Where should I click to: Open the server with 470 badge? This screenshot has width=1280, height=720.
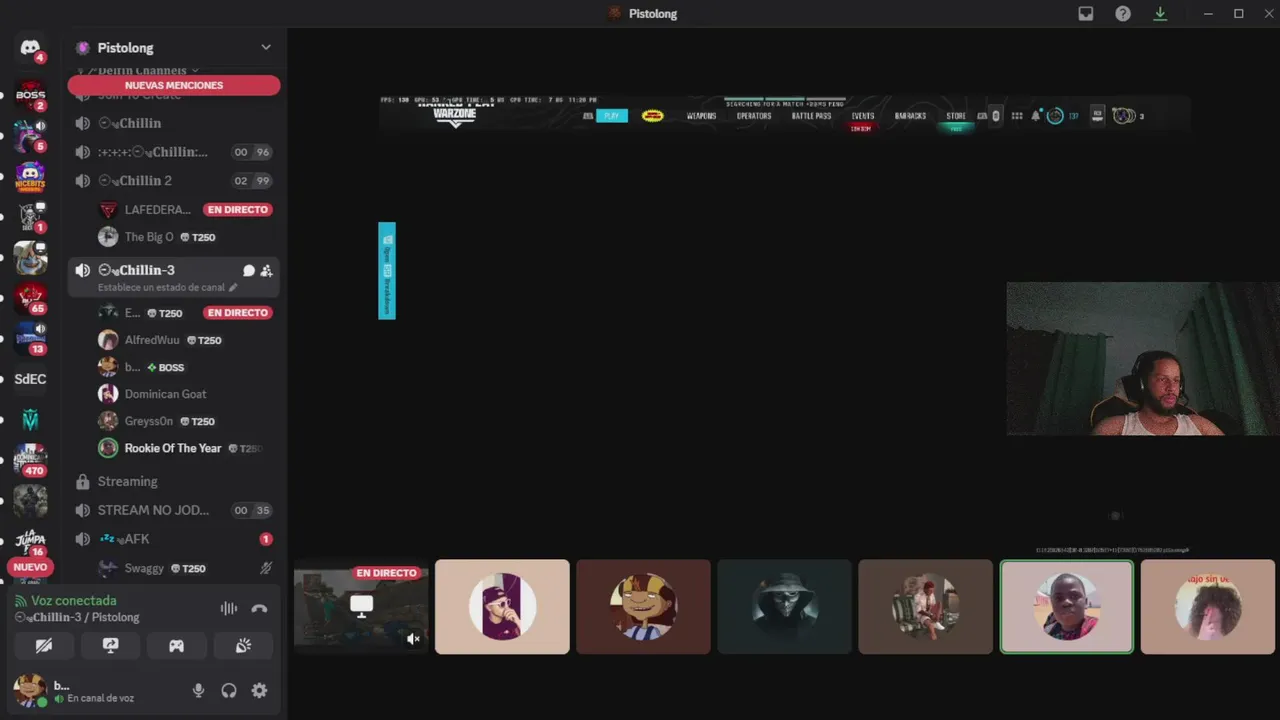tap(30, 459)
